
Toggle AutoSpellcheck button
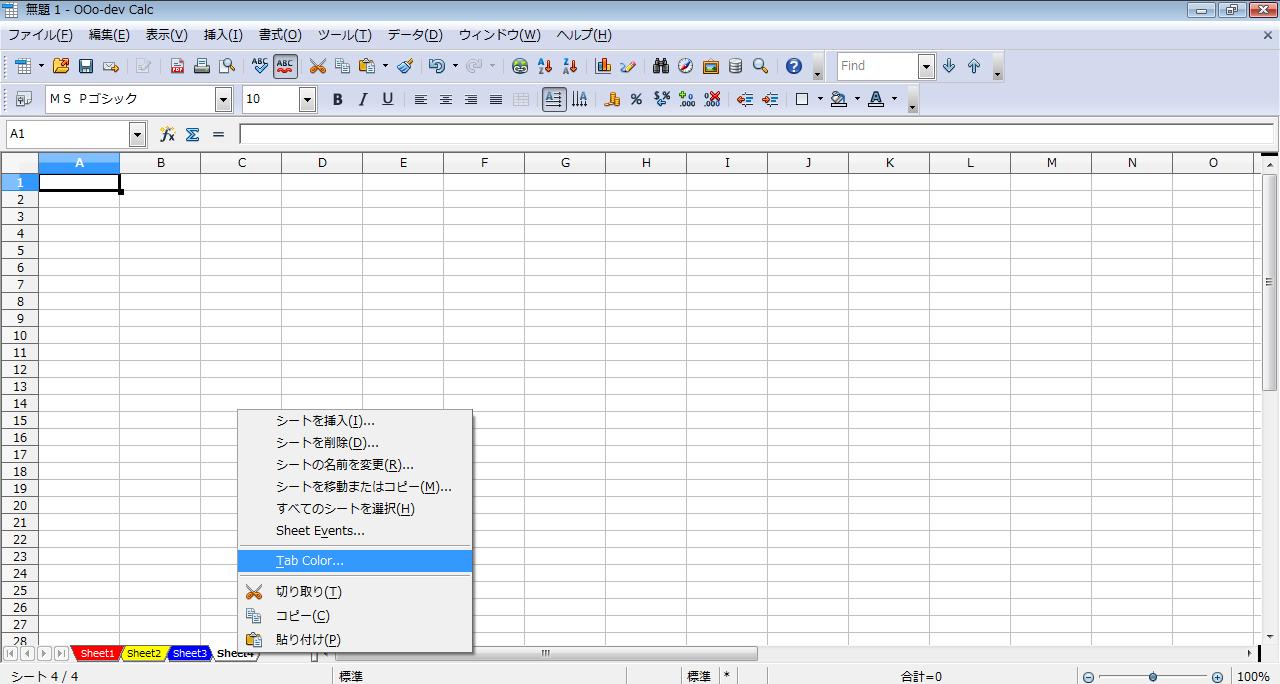click(x=285, y=66)
